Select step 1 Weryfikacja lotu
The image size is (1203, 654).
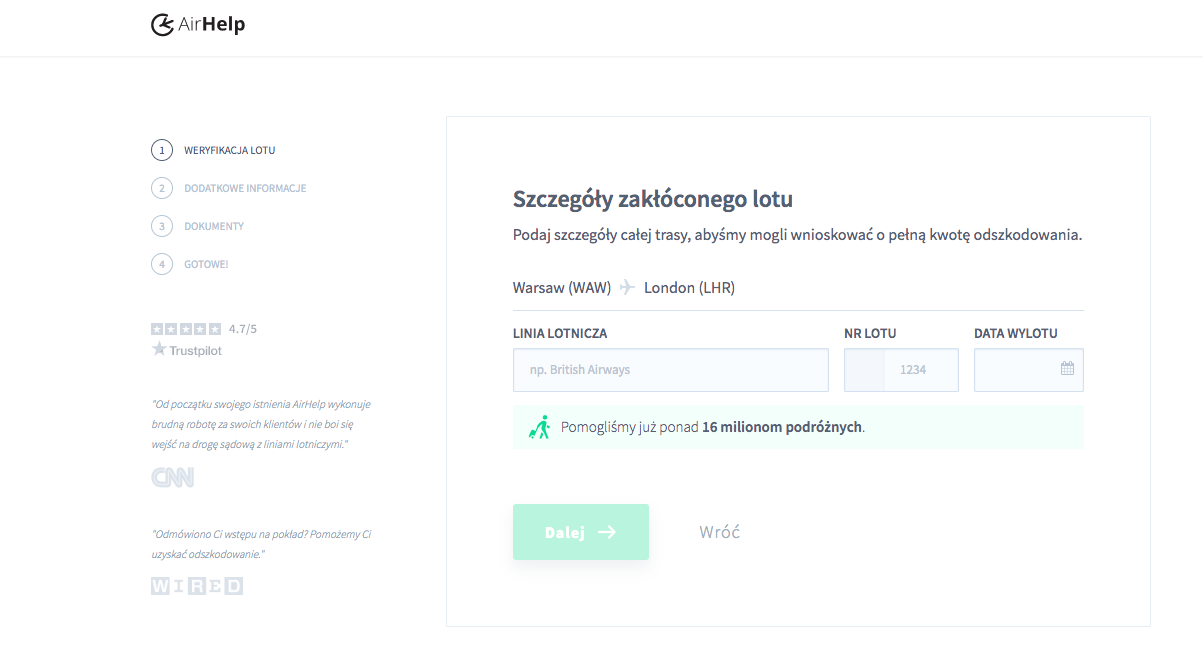point(213,150)
